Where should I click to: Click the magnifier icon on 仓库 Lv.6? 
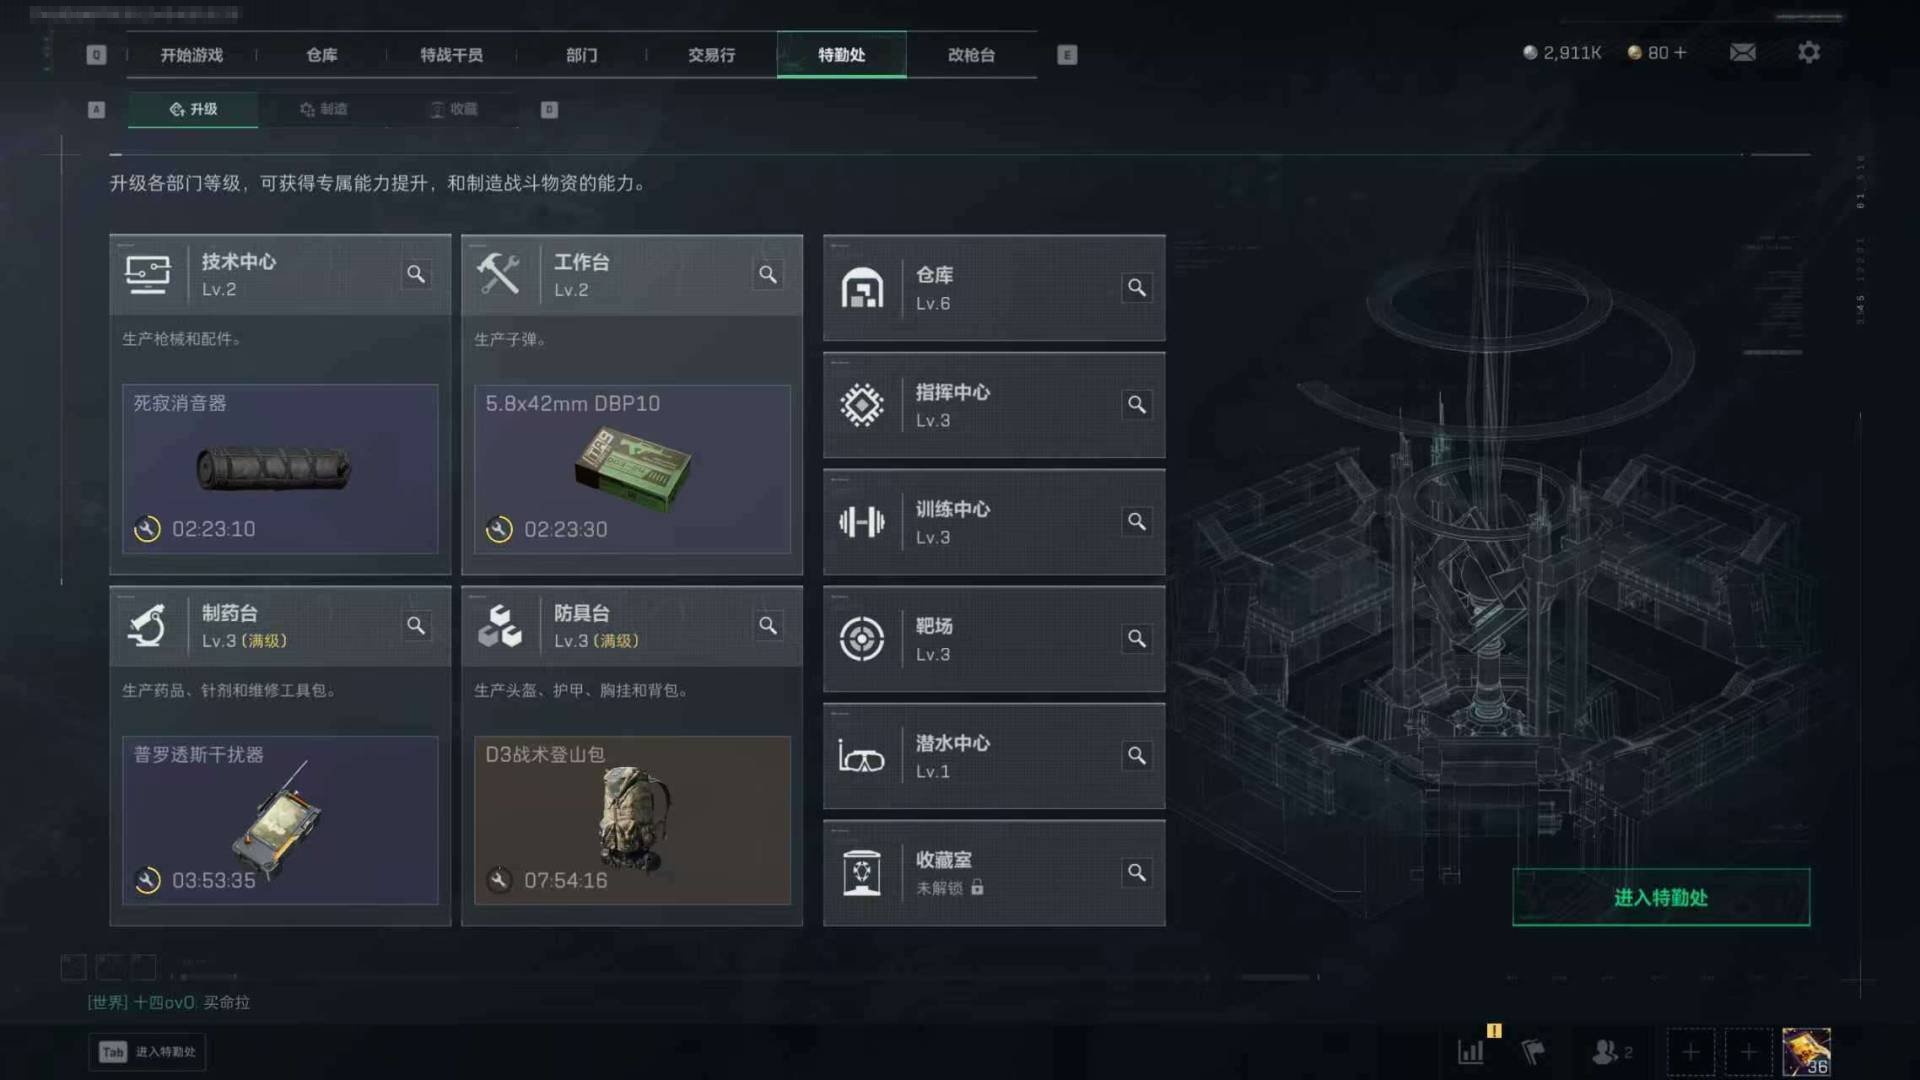[1137, 288]
